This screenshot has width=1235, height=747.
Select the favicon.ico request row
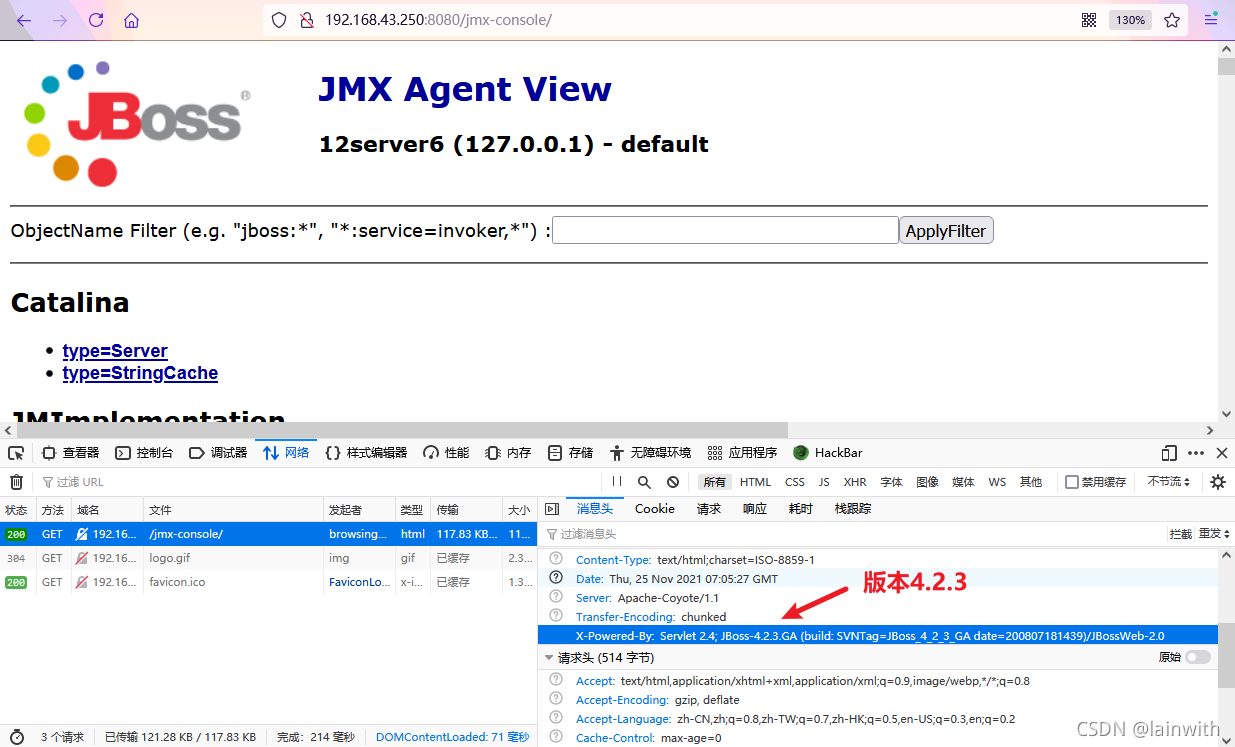pos(268,582)
